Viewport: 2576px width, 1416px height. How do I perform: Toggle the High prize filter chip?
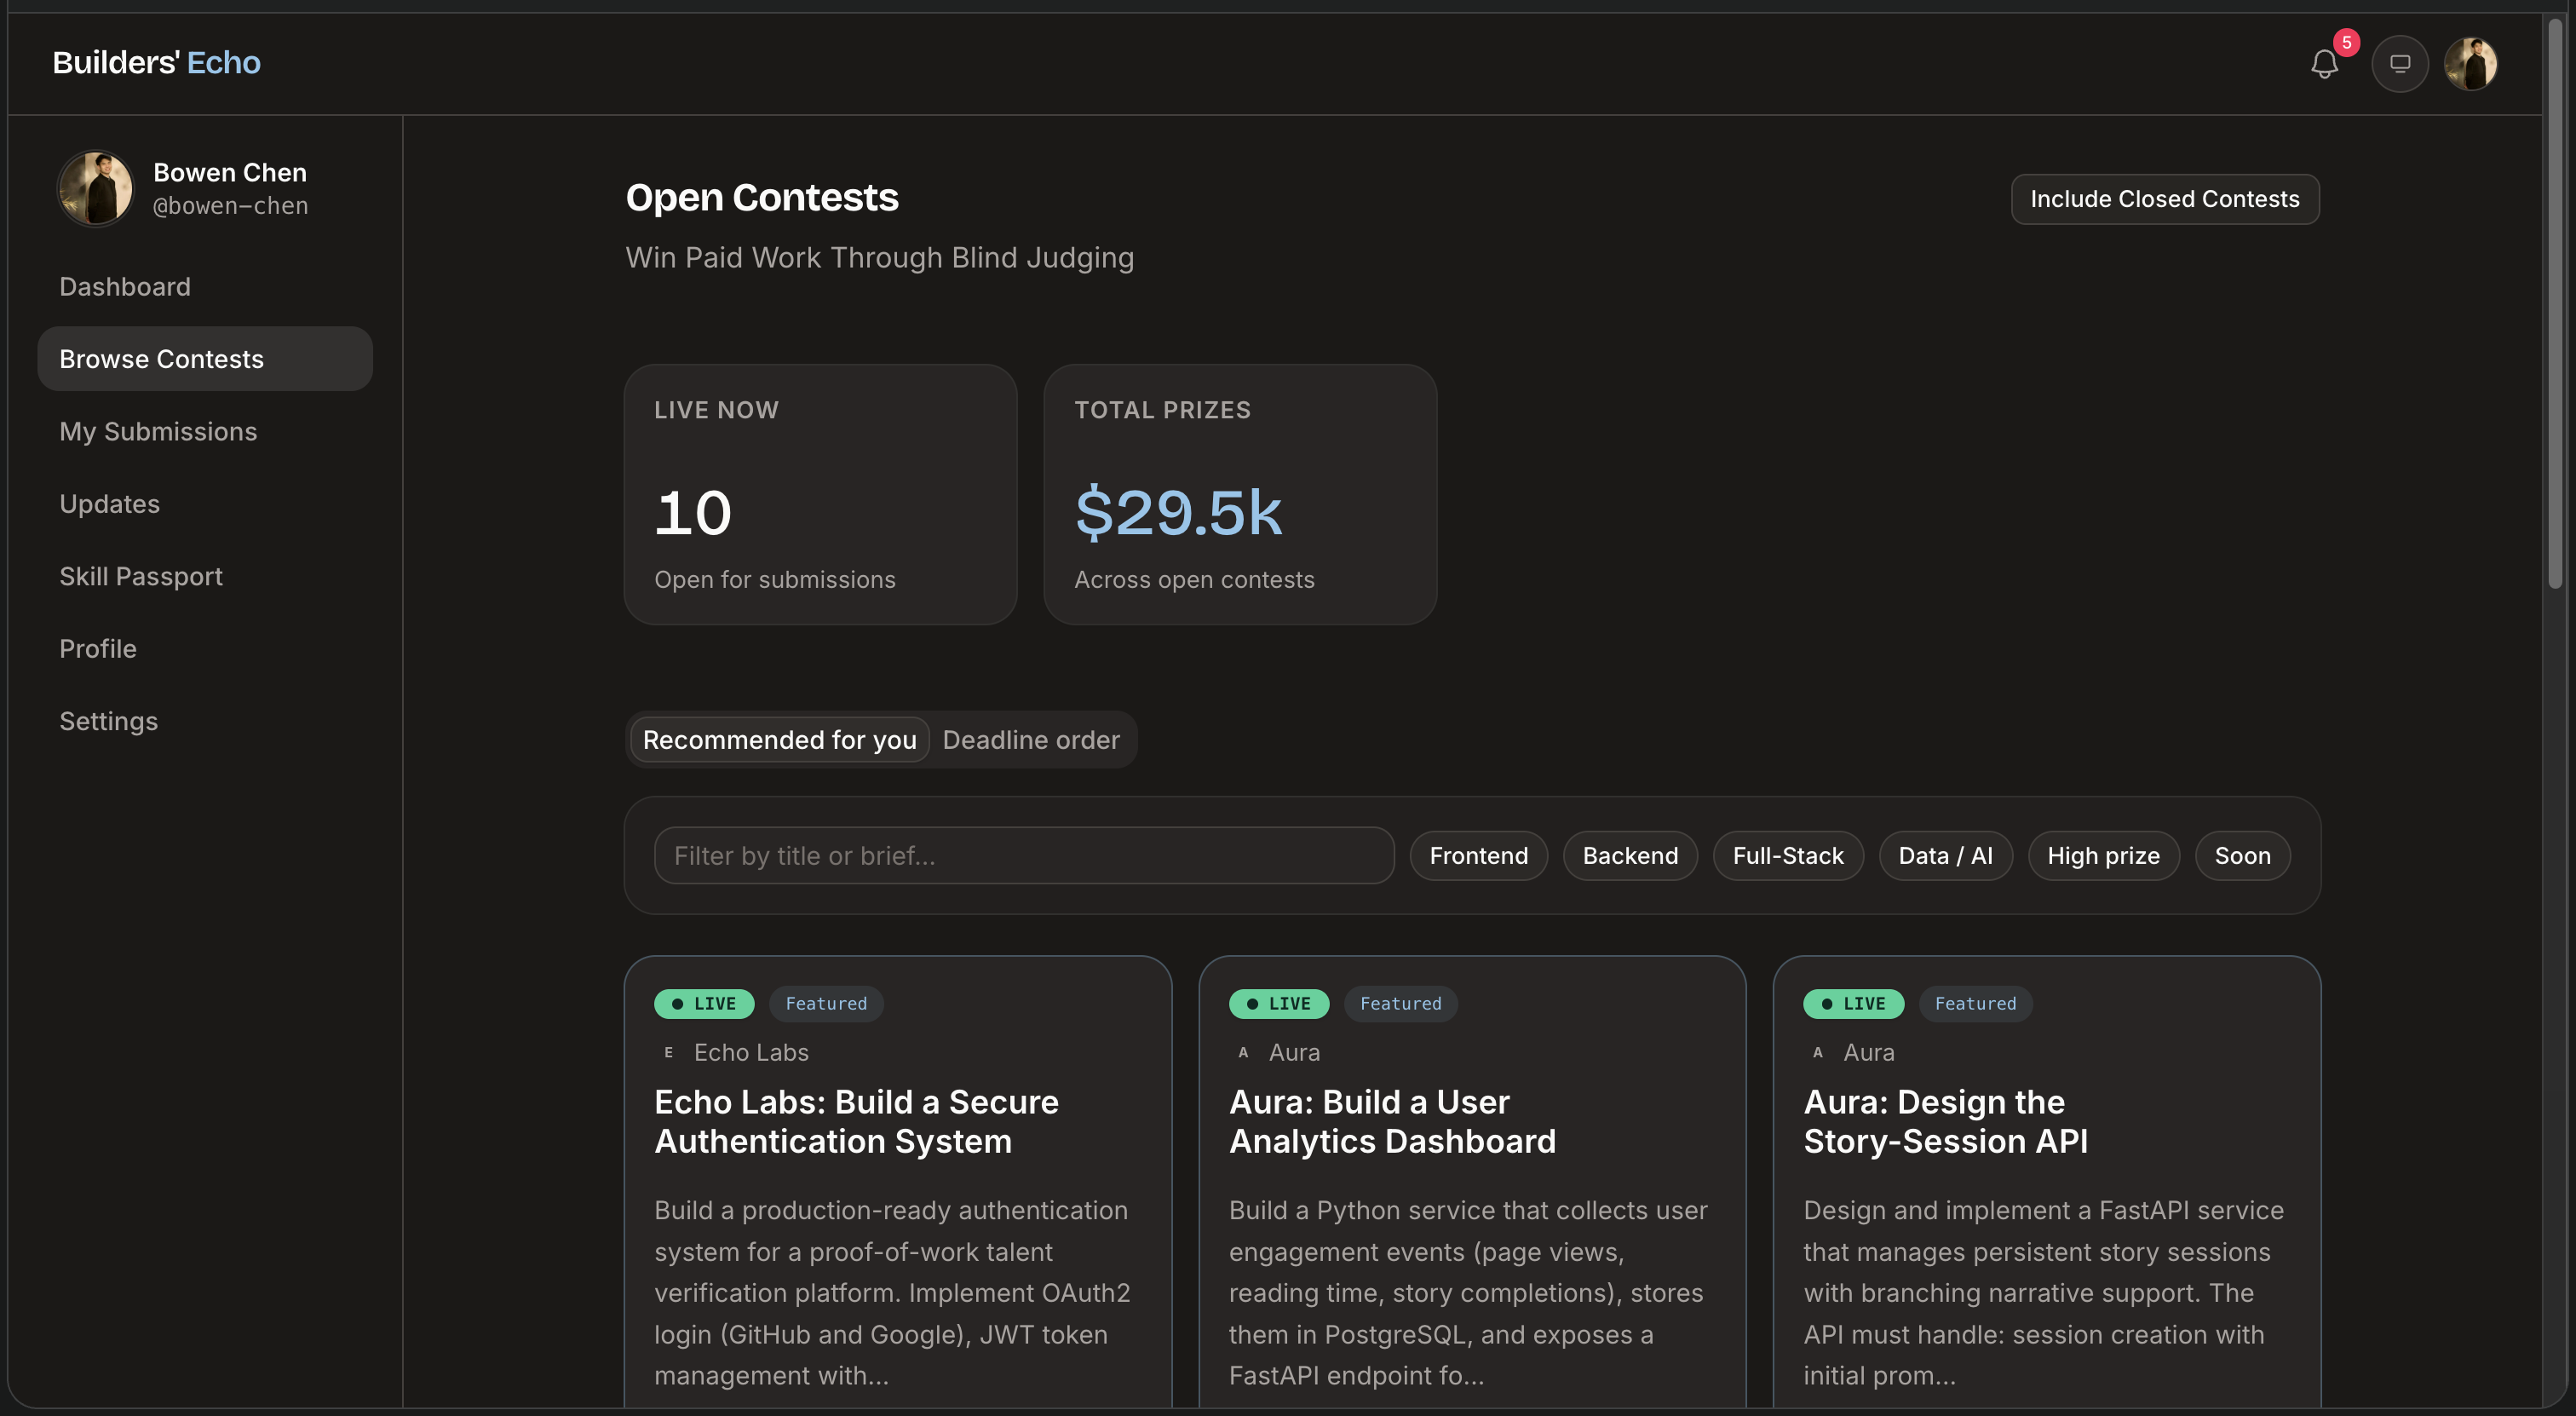click(2104, 856)
